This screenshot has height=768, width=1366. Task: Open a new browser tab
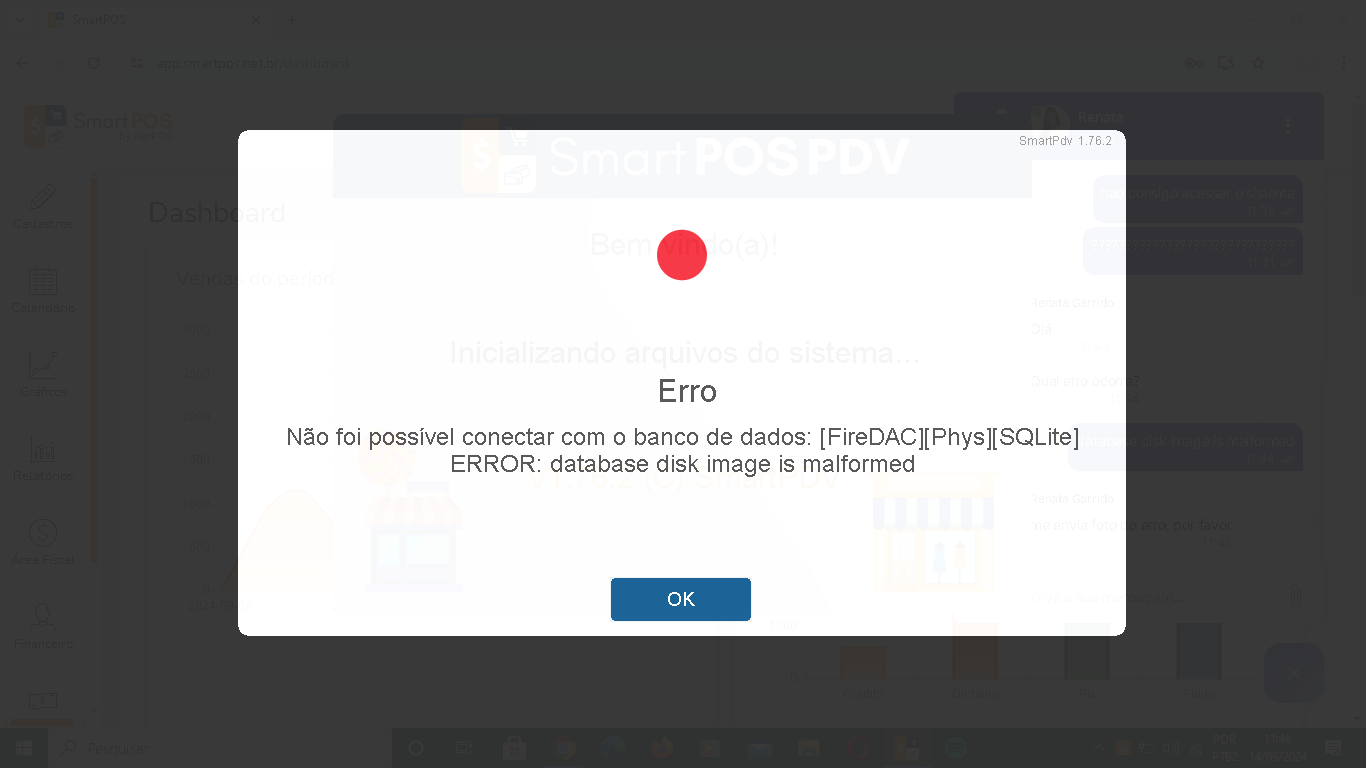tap(292, 20)
